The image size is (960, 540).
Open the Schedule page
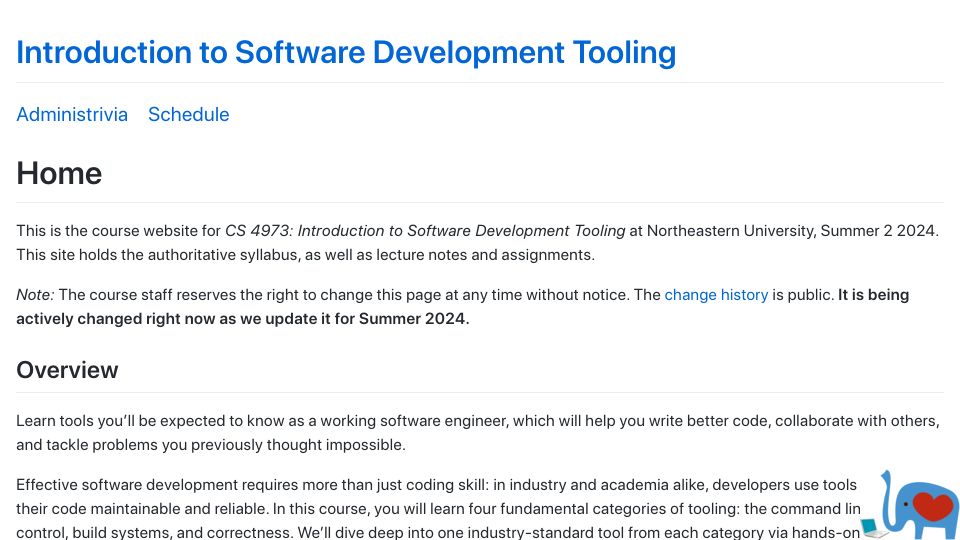189,114
